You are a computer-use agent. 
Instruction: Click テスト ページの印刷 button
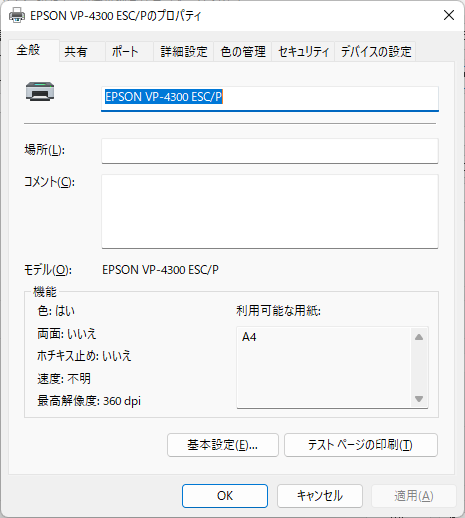pyautogui.click(x=361, y=445)
